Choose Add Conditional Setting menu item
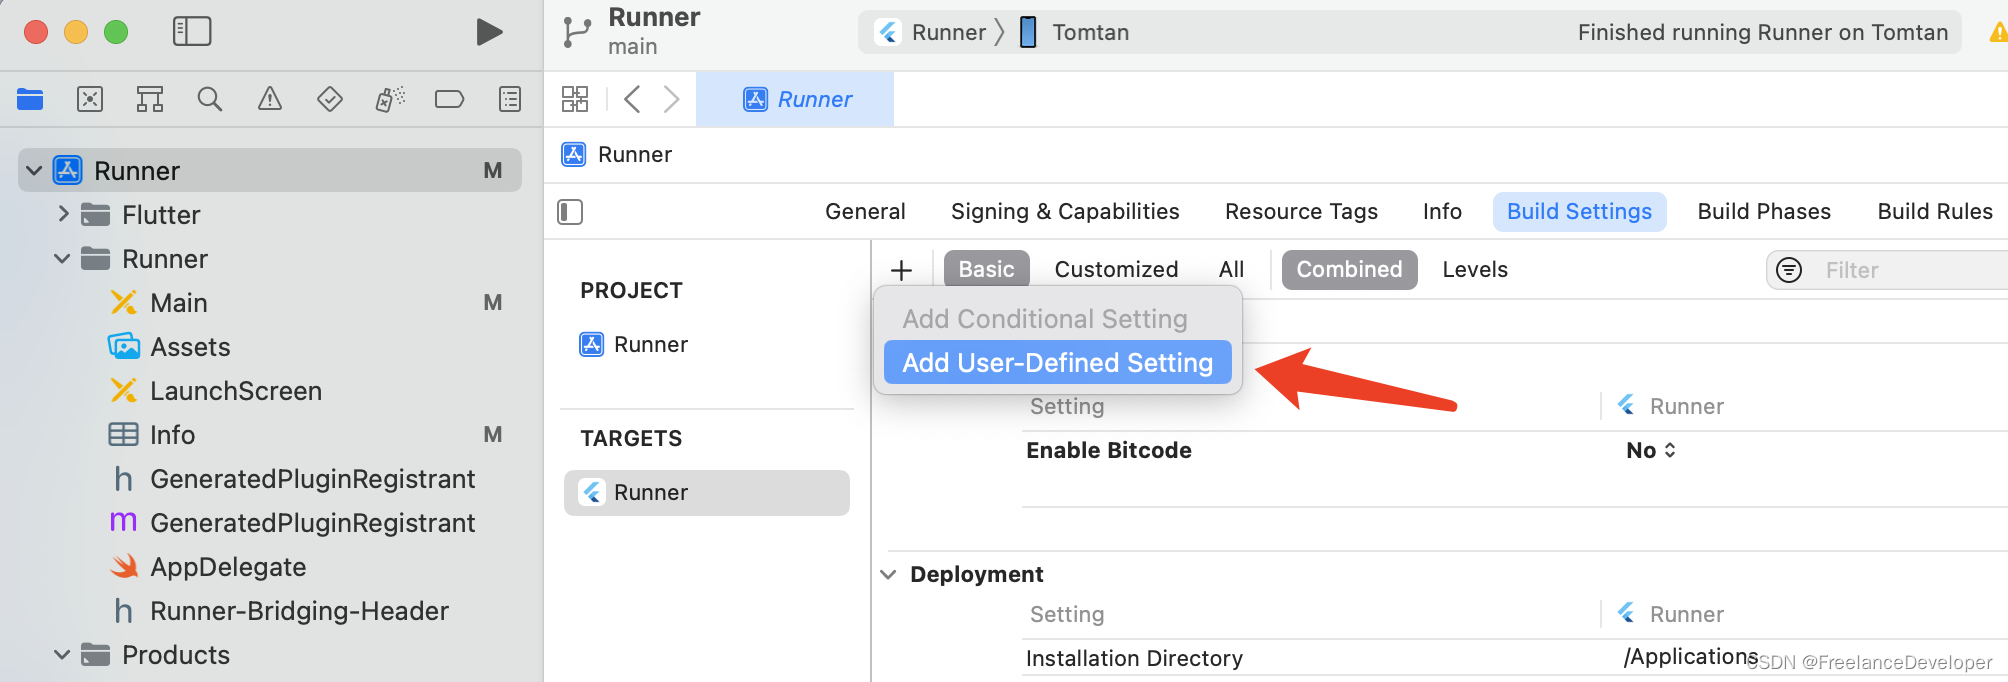 point(1045,319)
